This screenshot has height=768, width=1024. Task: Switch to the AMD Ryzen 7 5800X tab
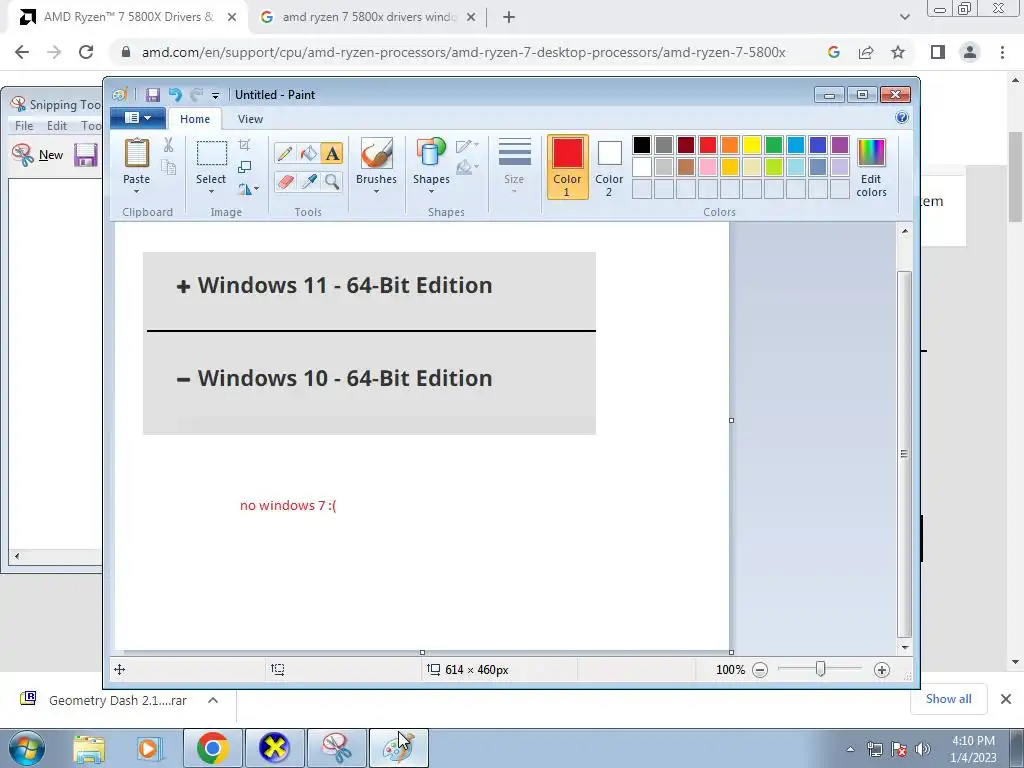pyautogui.click(x=129, y=17)
